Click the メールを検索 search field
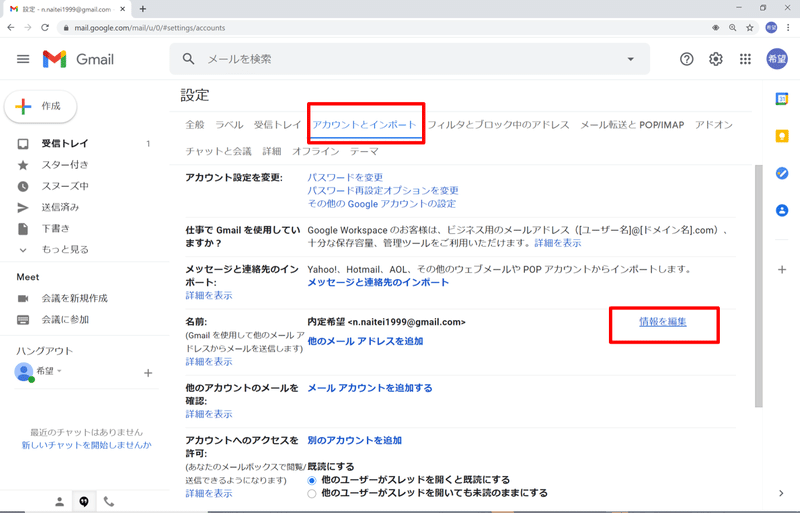The width and height of the screenshot is (800, 513). [410, 59]
